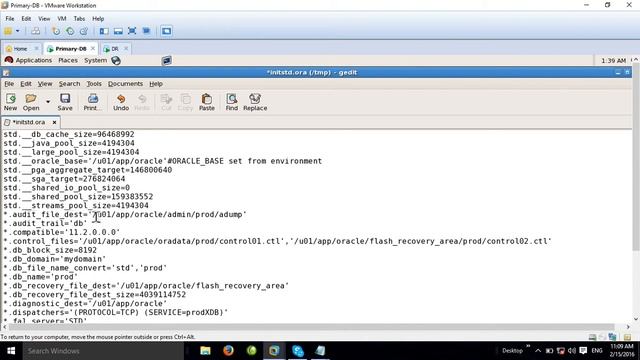Open VMware View menu

pyautogui.click(x=44, y=19)
